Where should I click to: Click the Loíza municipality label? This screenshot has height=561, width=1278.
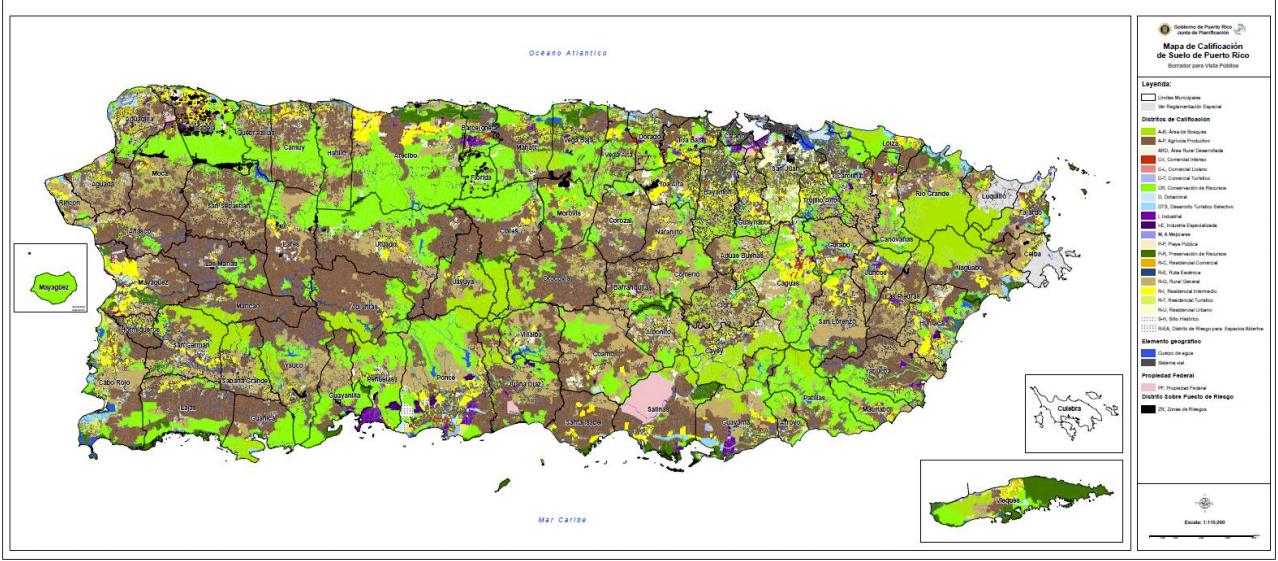[890, 144]
